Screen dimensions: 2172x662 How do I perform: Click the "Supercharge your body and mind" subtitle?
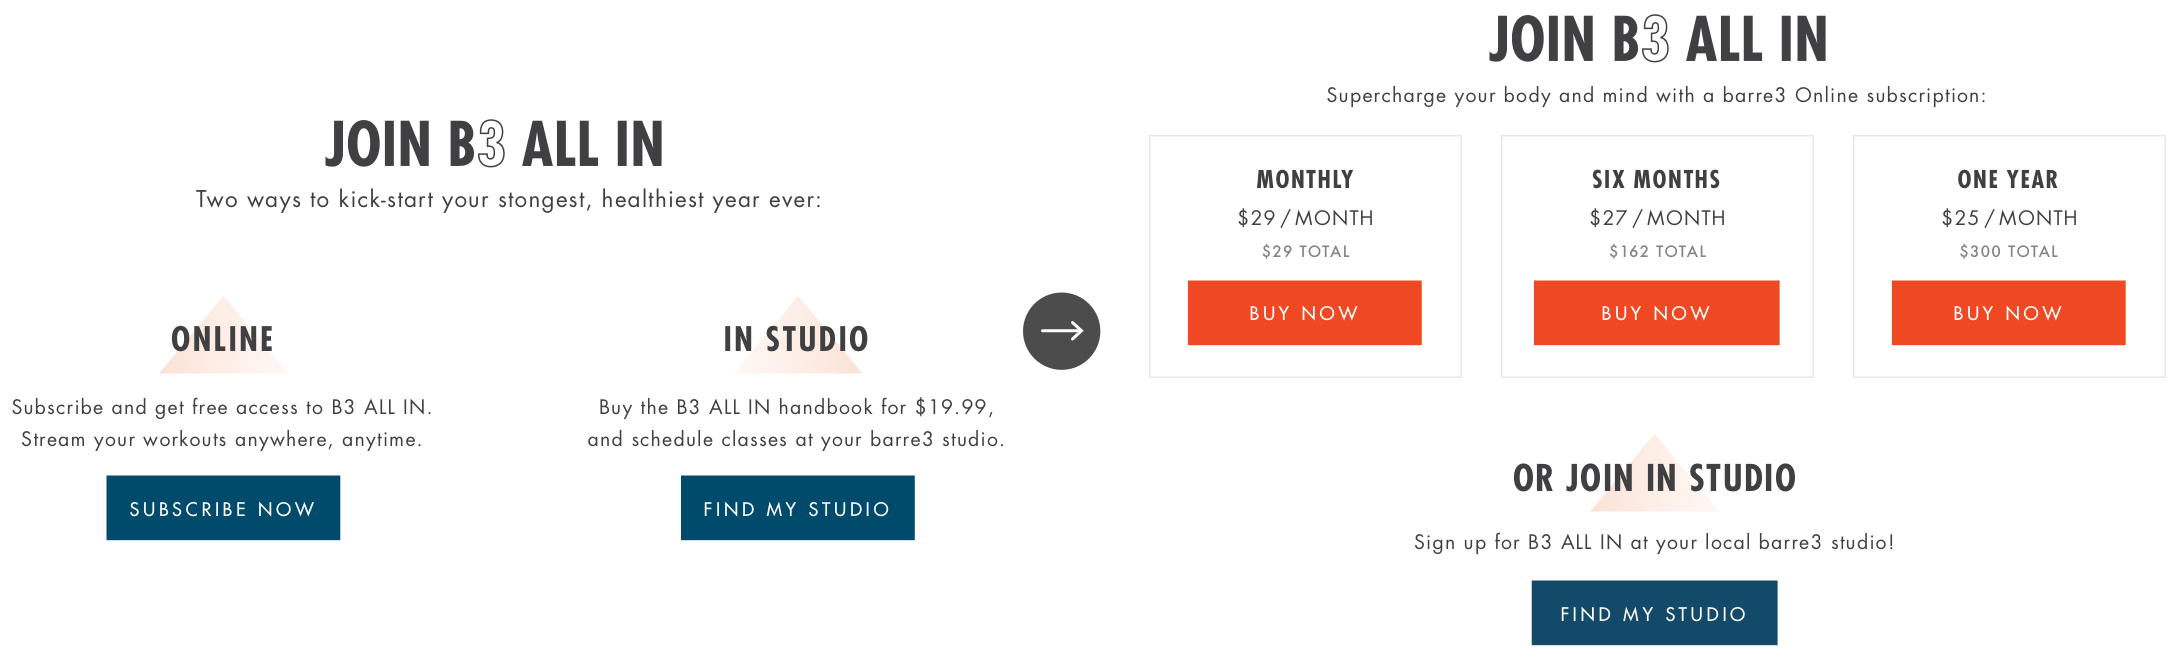pos(1656,96)
